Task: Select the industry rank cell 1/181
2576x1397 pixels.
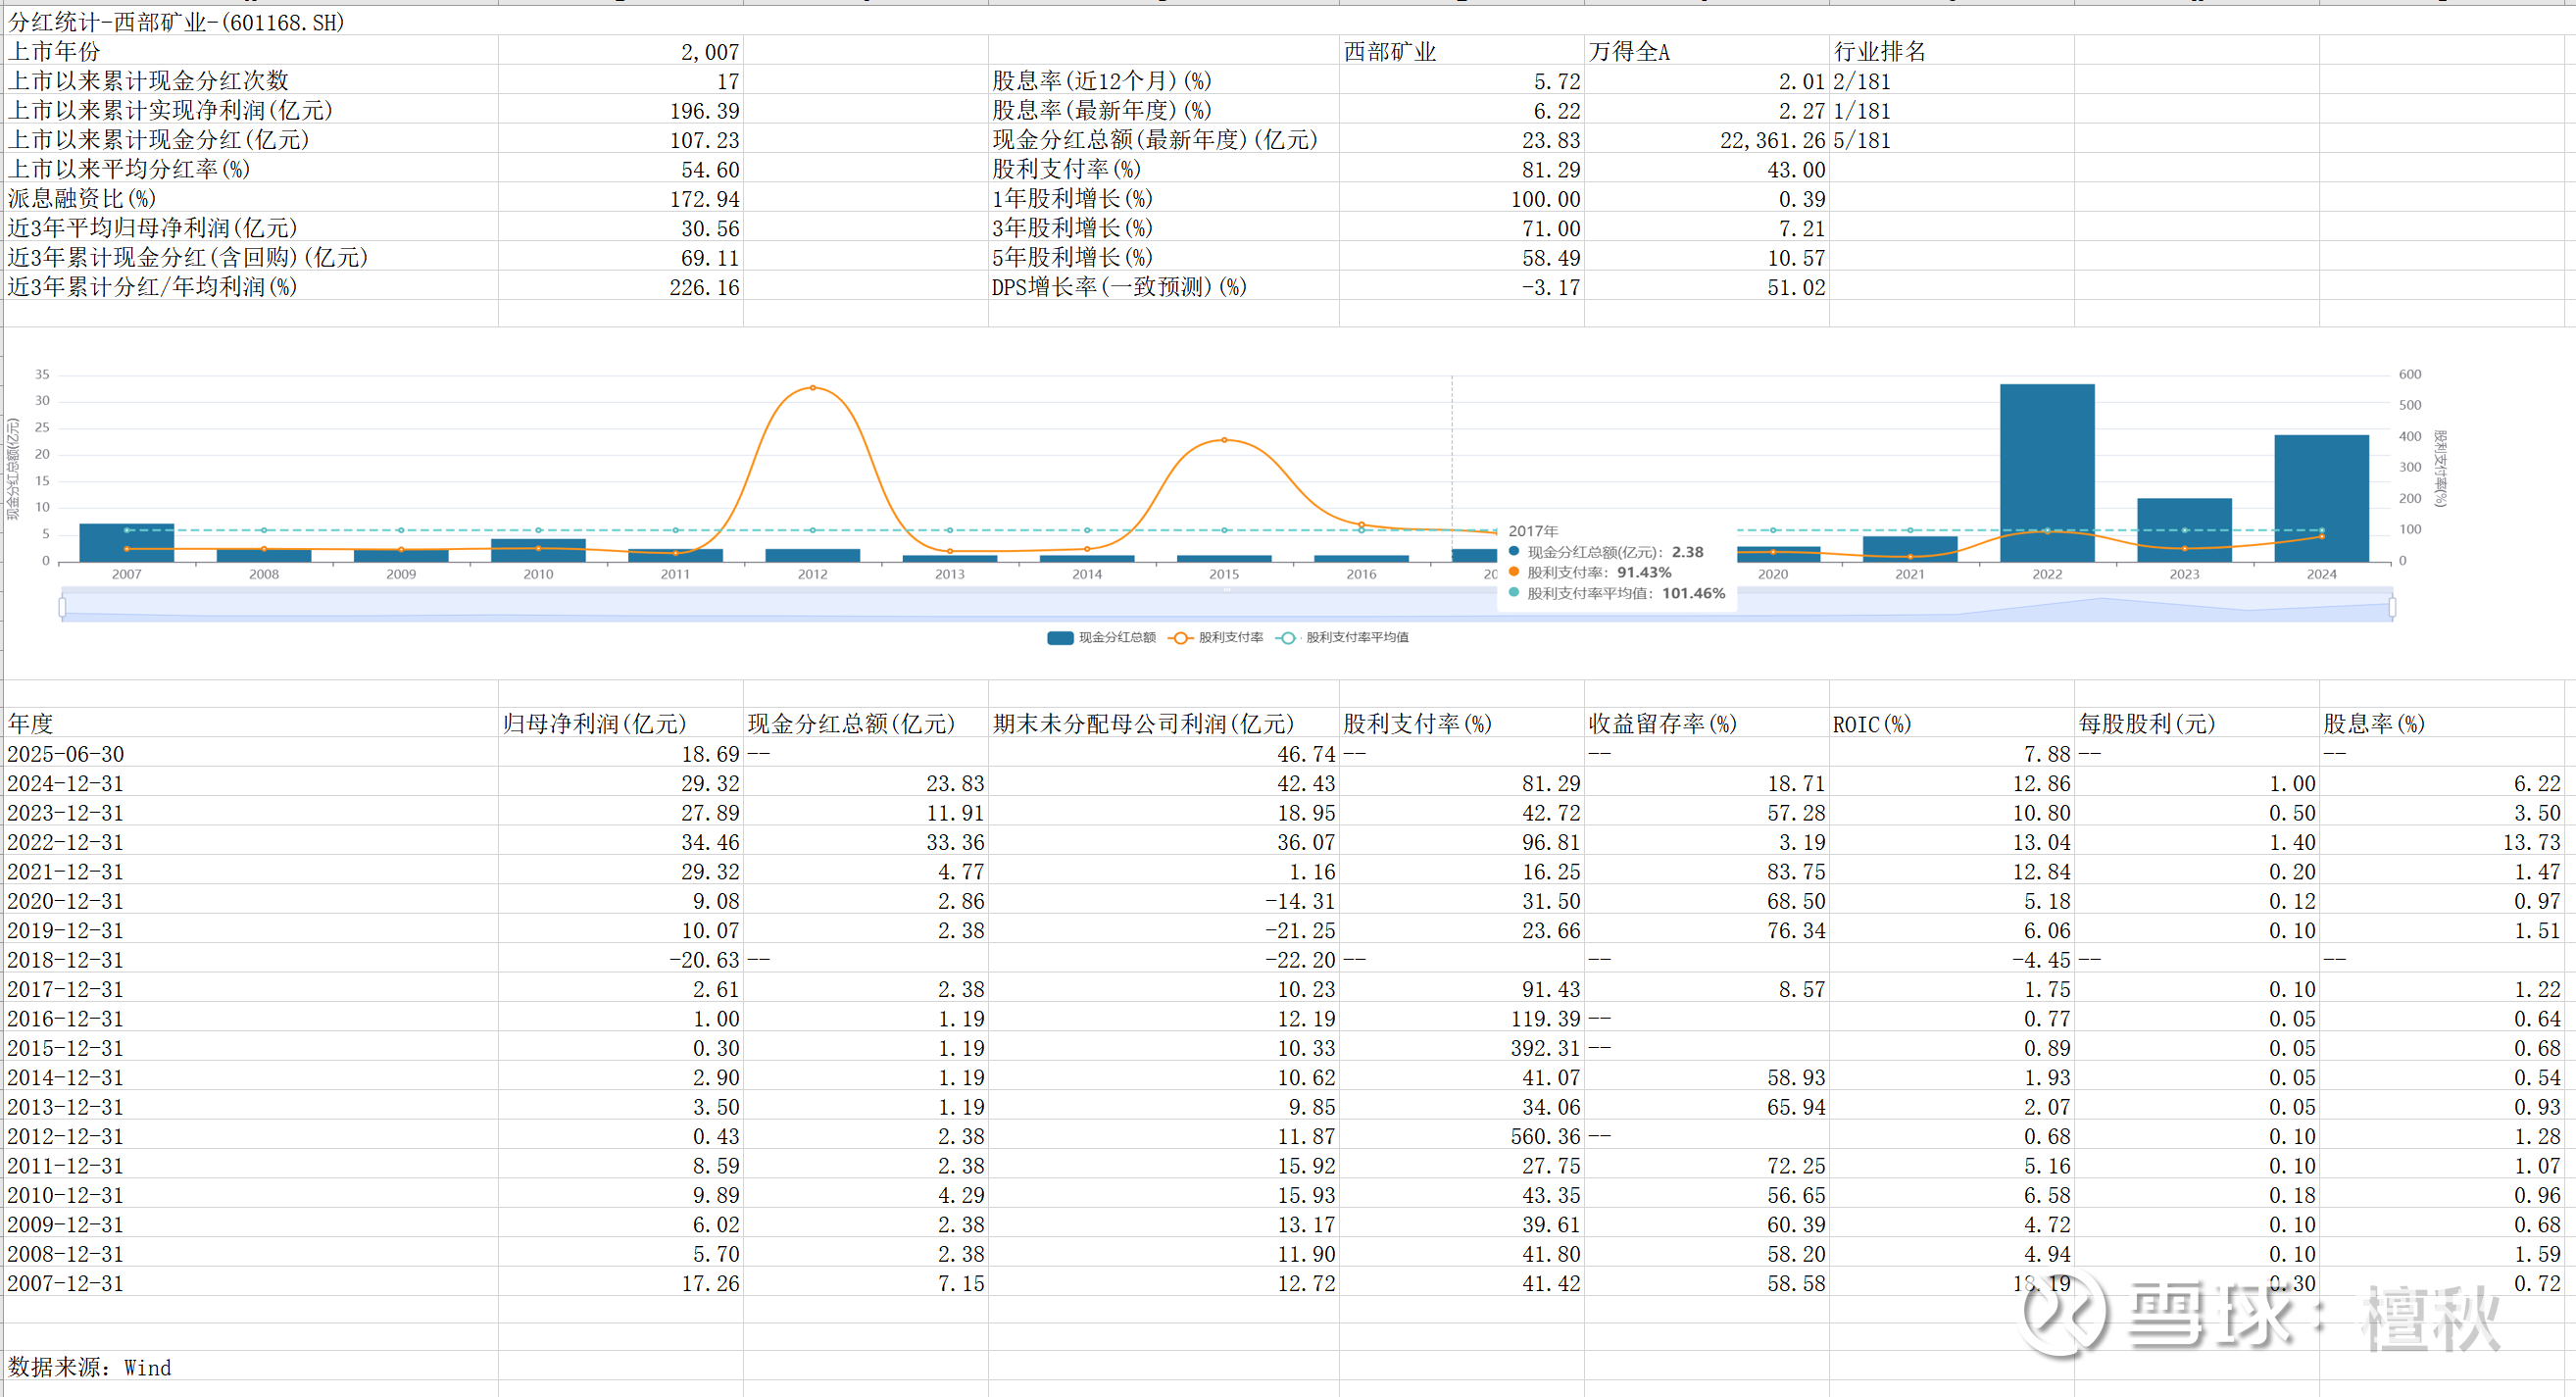Action: pos(1951,110)
